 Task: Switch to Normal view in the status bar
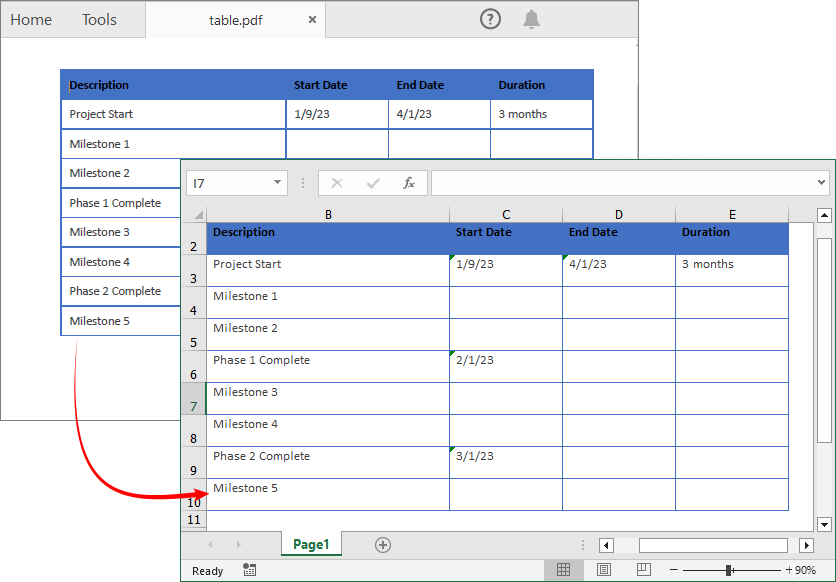click(x=564, y=569)
